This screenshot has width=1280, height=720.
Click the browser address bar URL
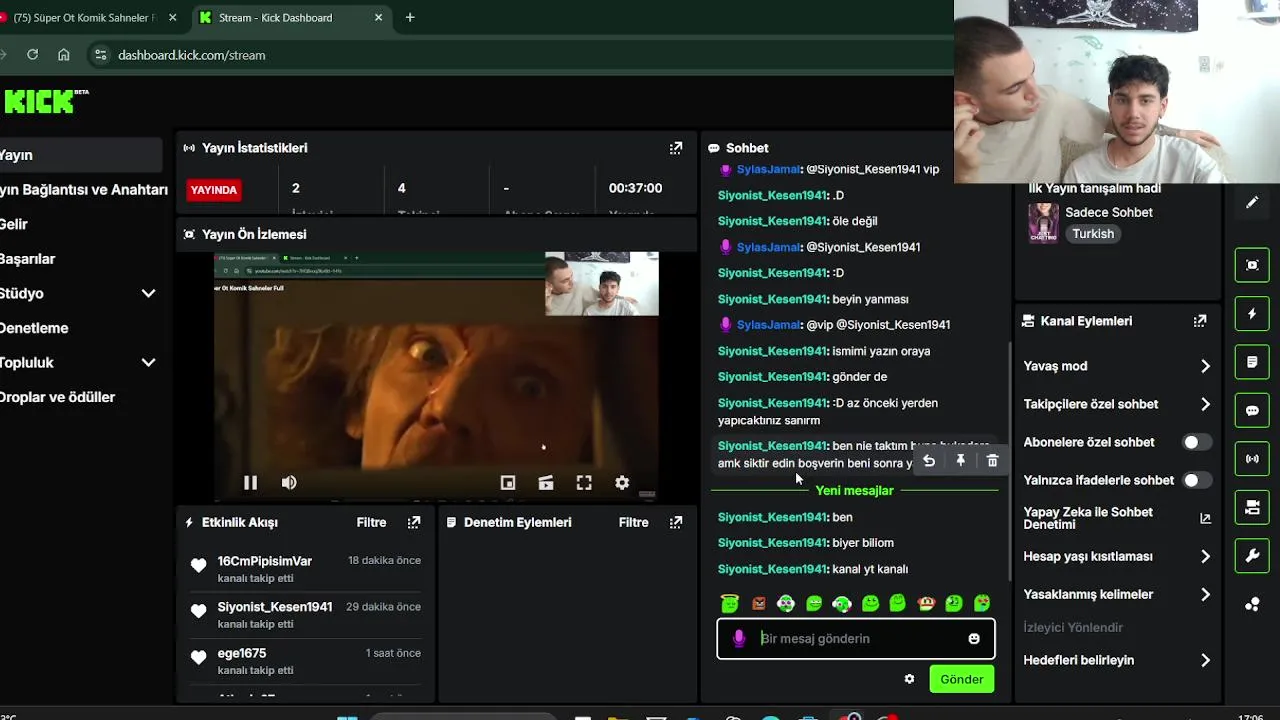pos(192,55)
